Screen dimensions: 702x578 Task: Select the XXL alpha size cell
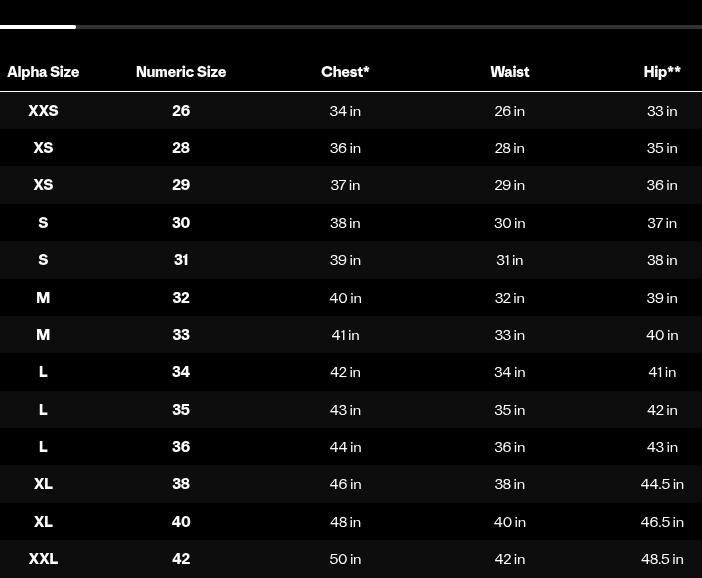[x=43, y=559]
